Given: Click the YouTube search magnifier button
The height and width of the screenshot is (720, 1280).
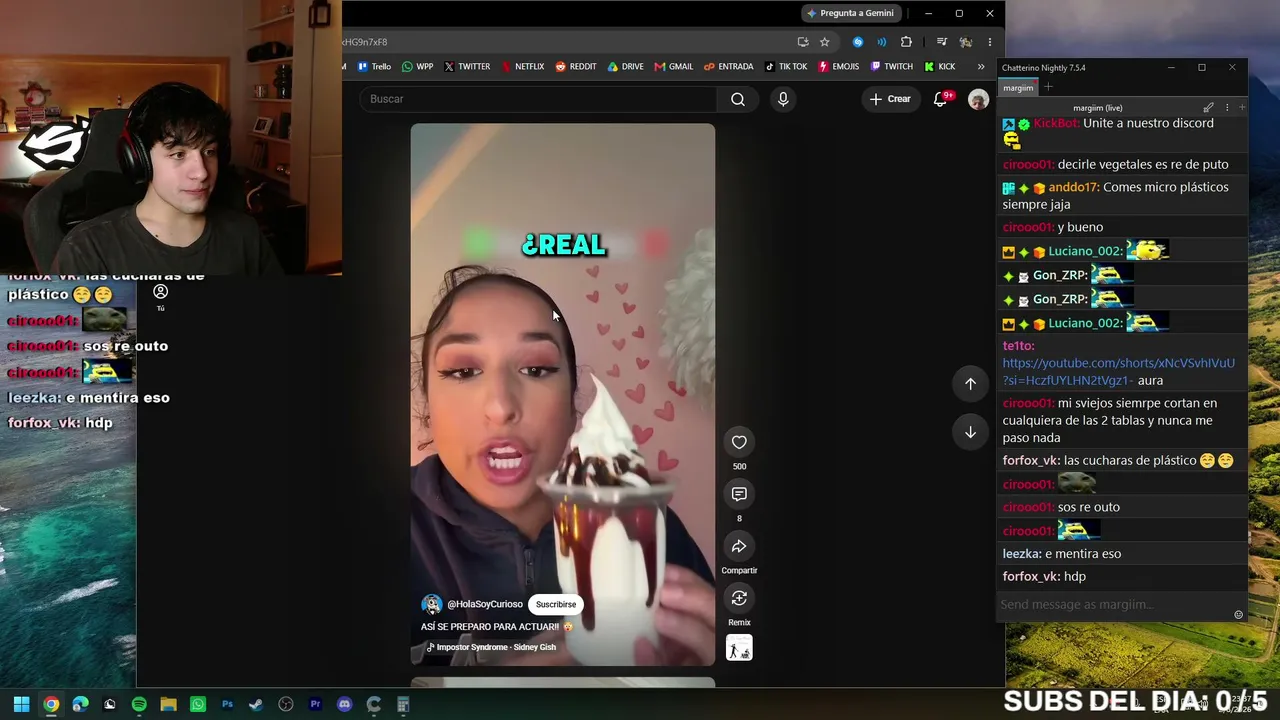Looking at the screenshot, I should click(x=738, y=99).
